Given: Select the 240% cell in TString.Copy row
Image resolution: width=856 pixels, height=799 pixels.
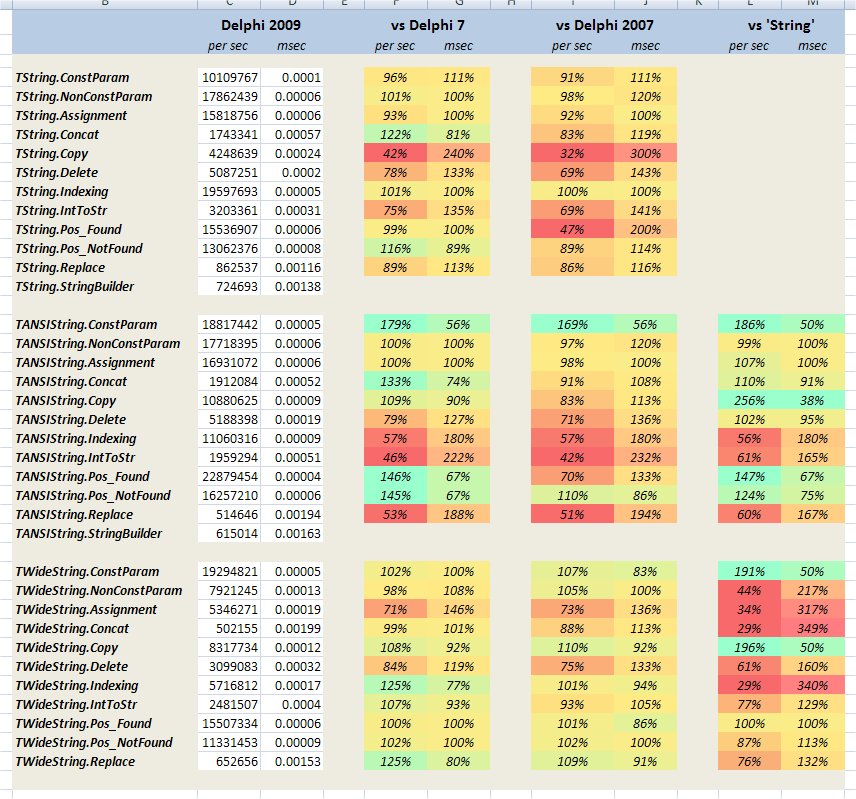Looking at the screenshot, I should [x=459, y=153].
